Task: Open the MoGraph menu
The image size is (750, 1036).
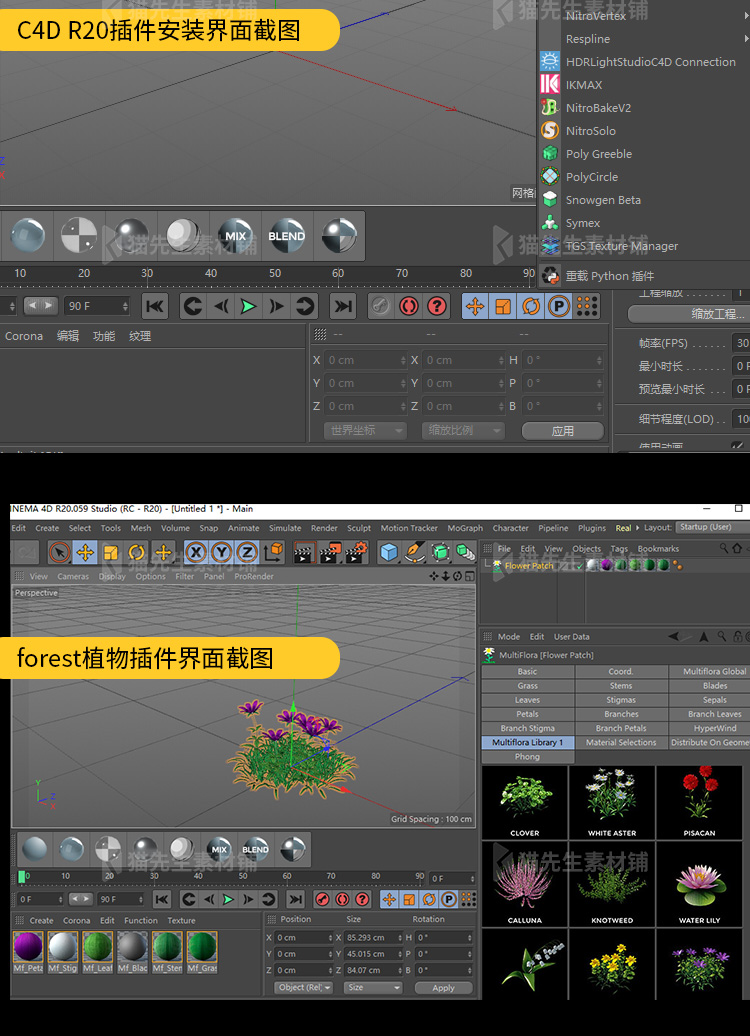Action: click(465, 528)
